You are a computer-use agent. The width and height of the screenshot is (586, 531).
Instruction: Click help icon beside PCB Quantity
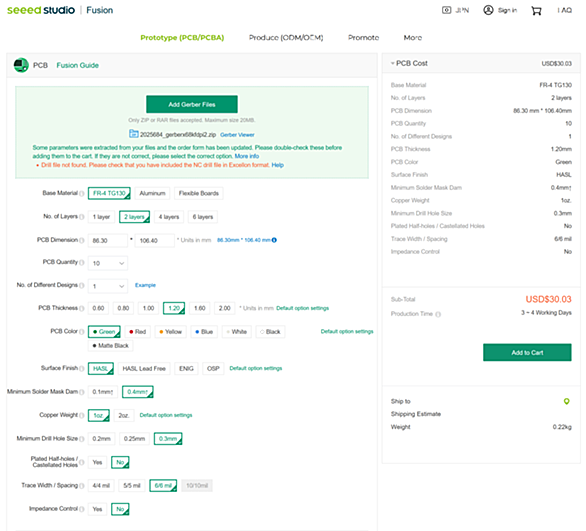pyautogui.click(x=81, y=262)
